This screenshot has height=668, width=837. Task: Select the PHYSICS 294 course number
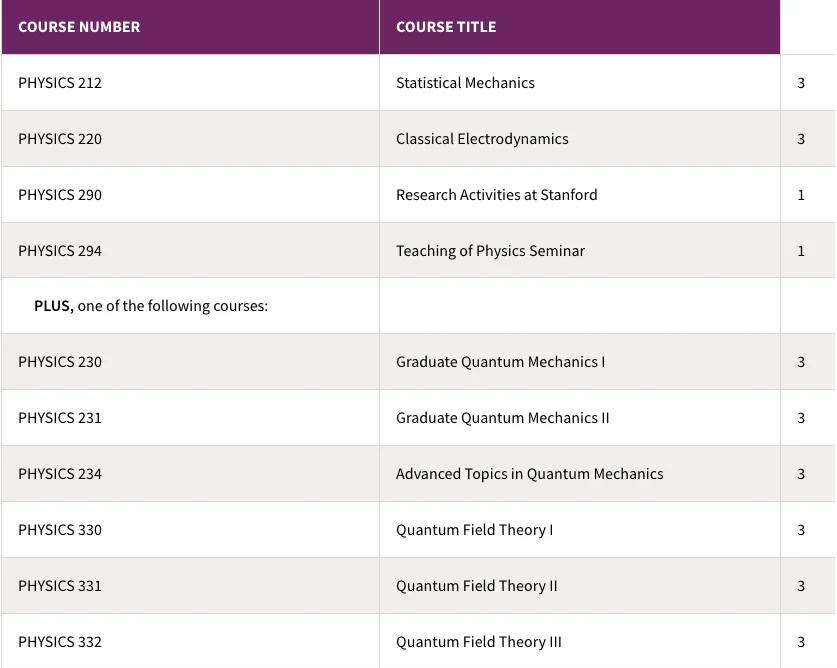(60, 251)
